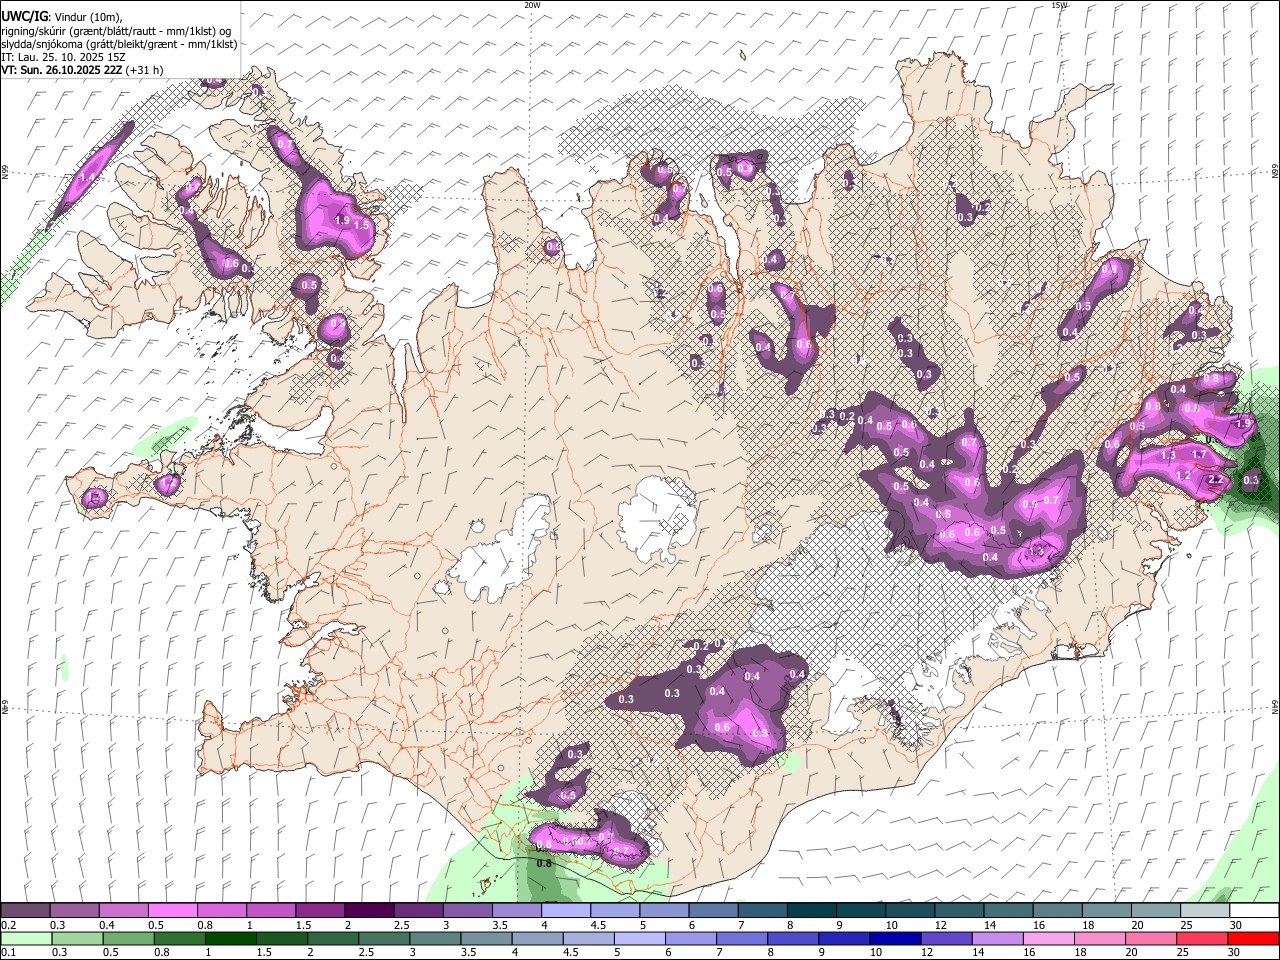
Task: Click the '0.3' label inside the dark green area
Action: pos(1251,480)
